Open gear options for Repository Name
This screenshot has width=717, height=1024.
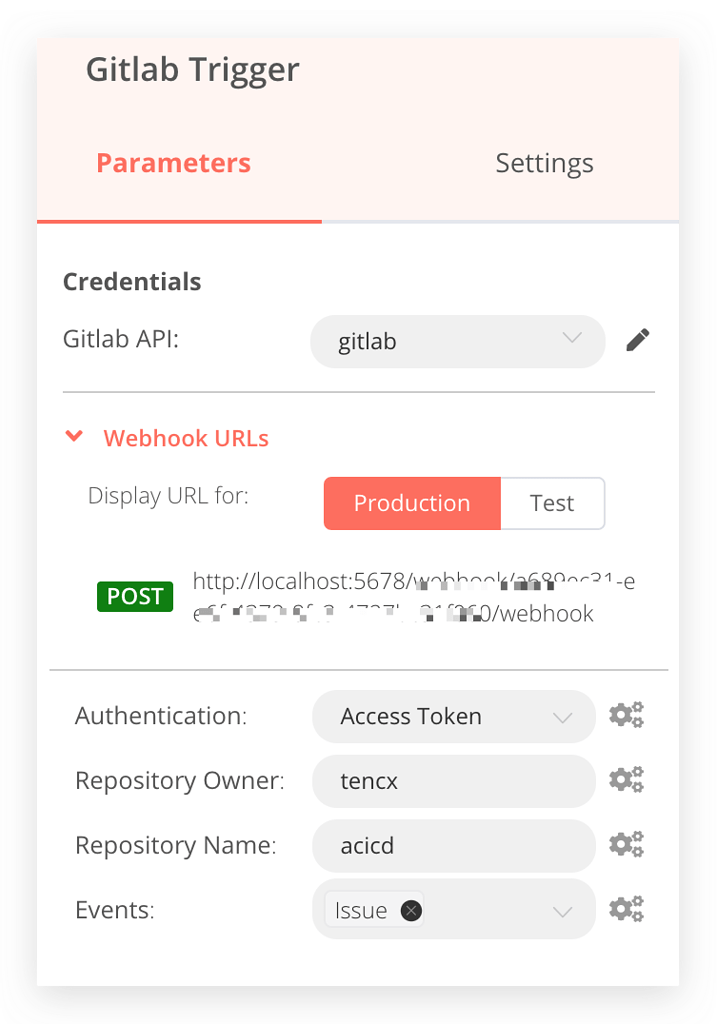click(x=626, y=845)
